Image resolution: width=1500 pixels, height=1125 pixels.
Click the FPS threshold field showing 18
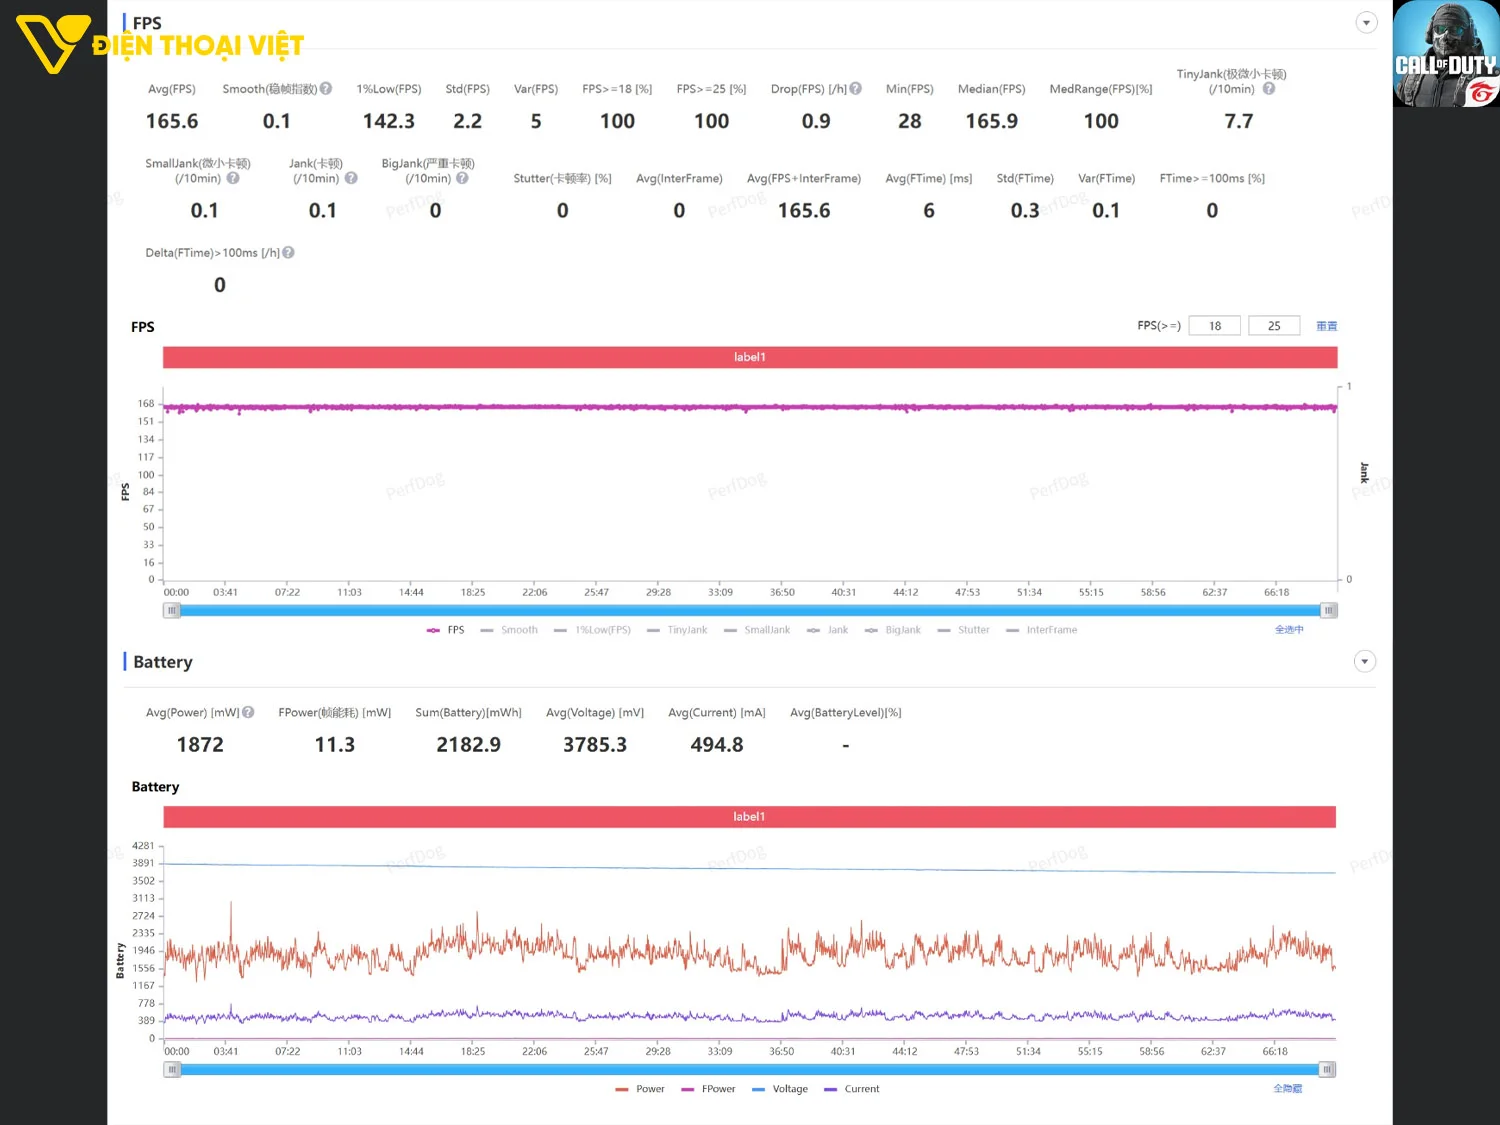pyautogui.click(x=1214, y=326)
